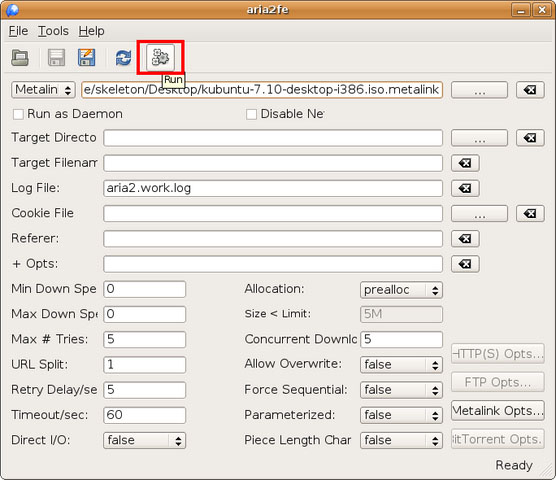This screenshot has width=556, height=480.
Task: Click the Max # Tries field
Action: point(144,339)
